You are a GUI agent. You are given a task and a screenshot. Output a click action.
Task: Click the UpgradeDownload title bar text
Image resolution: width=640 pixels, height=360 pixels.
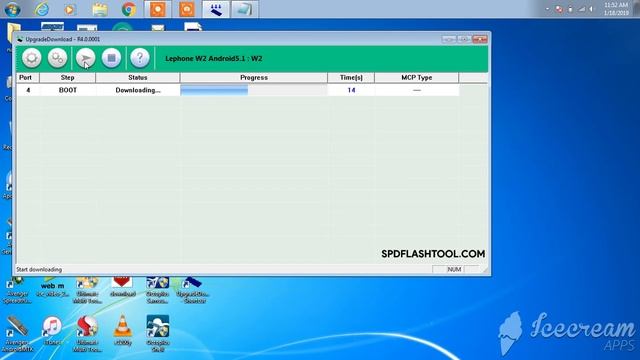[x=62, y=39]
